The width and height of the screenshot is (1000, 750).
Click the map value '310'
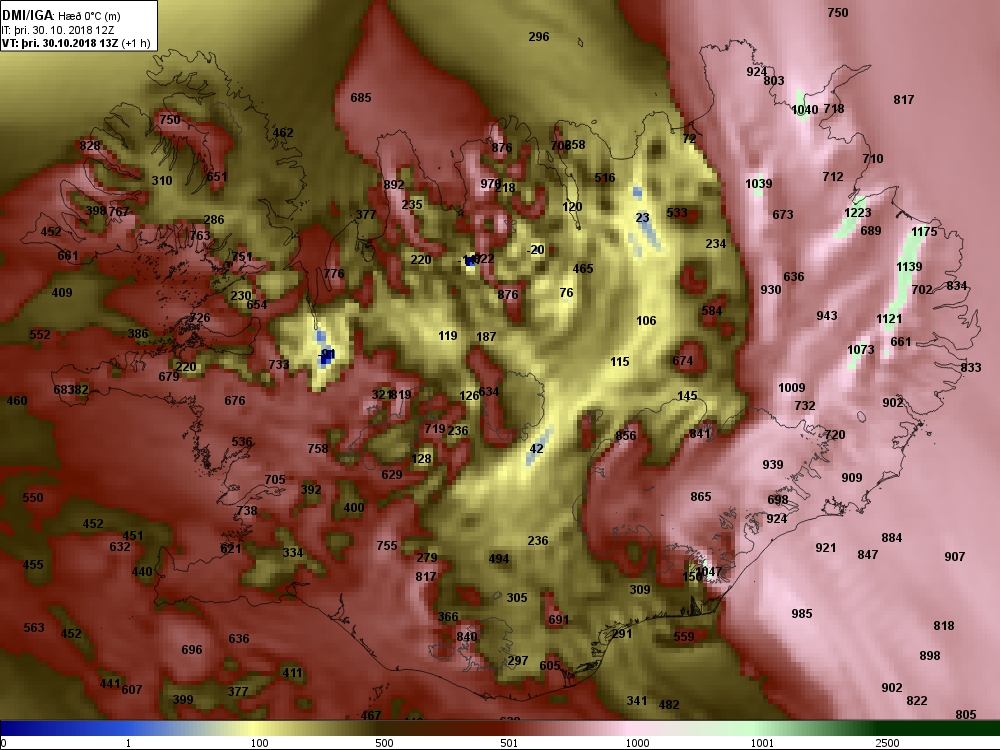click(x=162, y=180)
